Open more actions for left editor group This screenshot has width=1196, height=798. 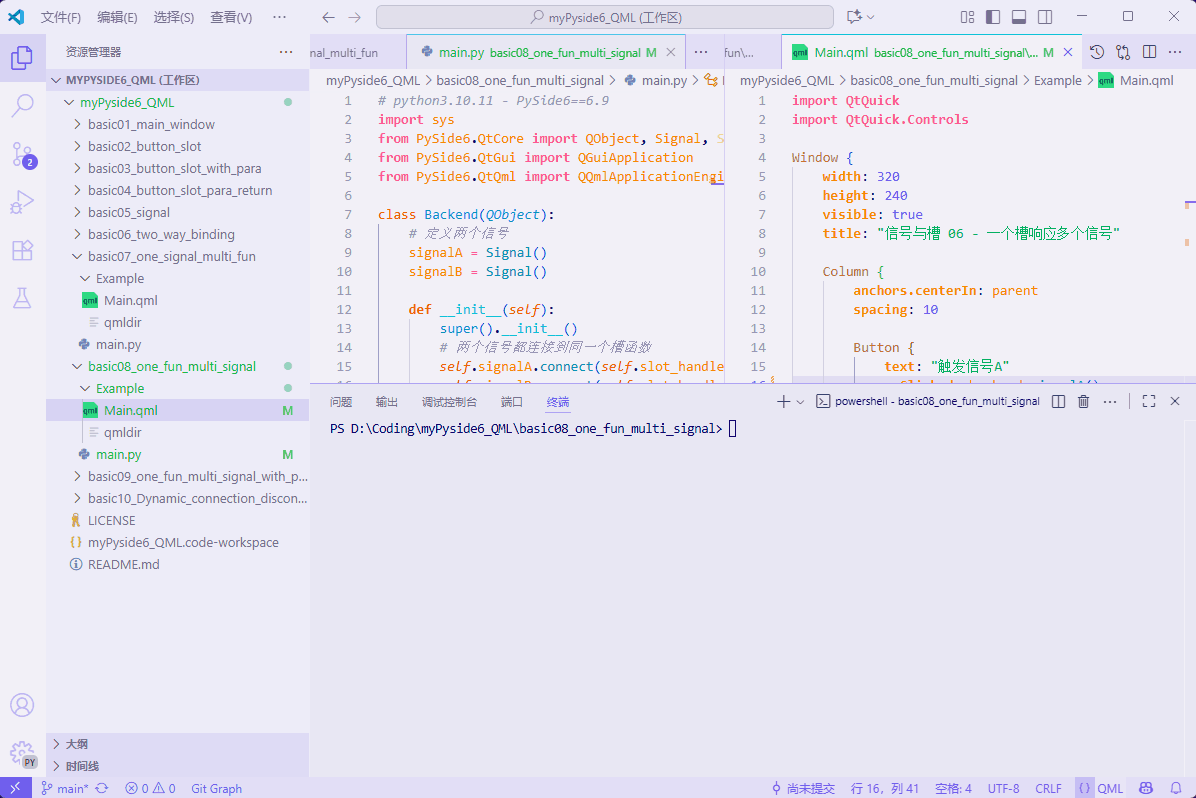click(701, 52)
